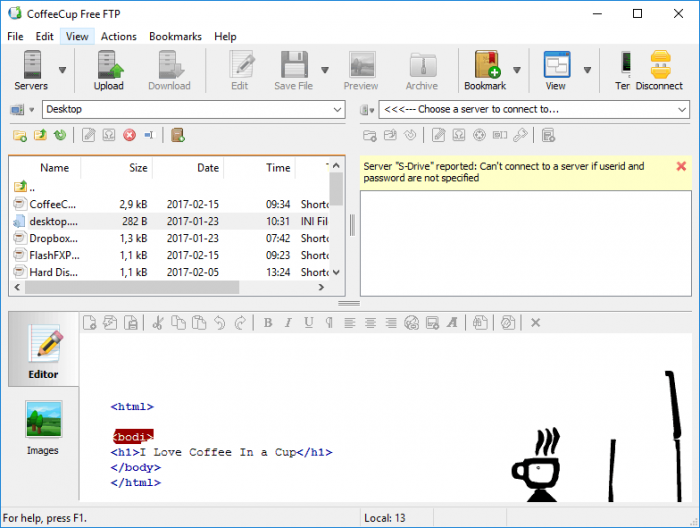Viewport: 700px width, 528px height.
Task: Click italic formatting in editor toolbar
Action: [288, 323]
